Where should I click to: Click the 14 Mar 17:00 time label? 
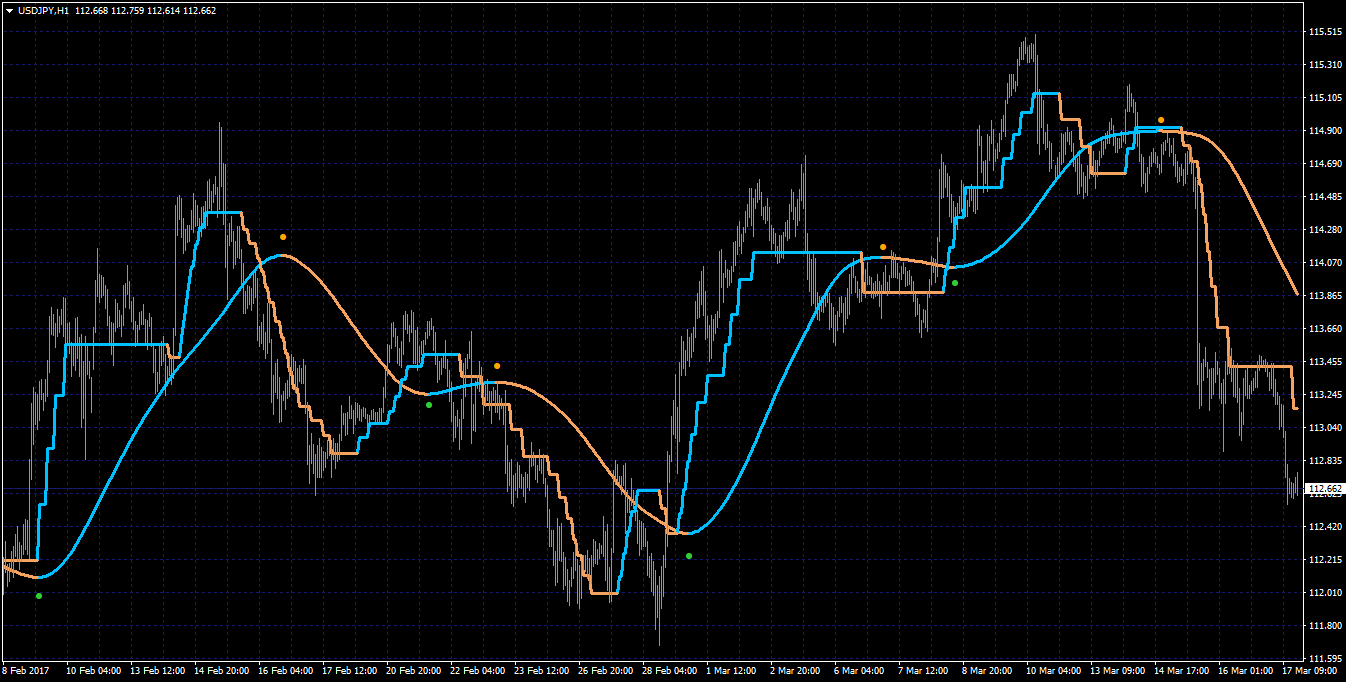pos(1182,671)
